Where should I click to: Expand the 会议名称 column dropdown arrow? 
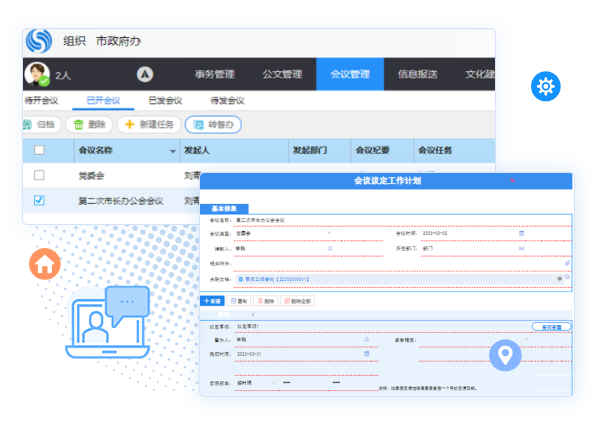tap(173, 151)
